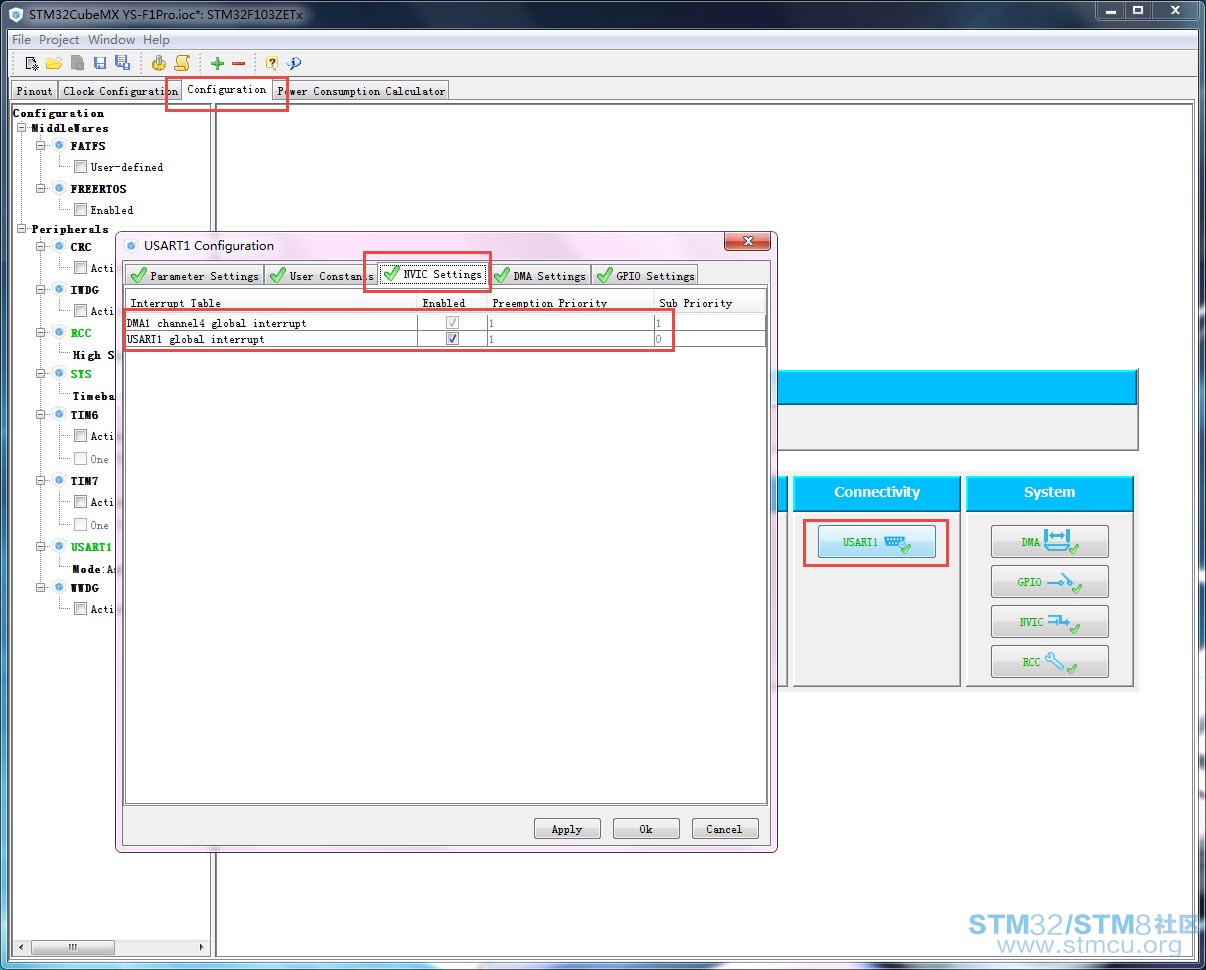Collapse the RCC tree node
The image size is (1206, 970).
tap(42, 333)
